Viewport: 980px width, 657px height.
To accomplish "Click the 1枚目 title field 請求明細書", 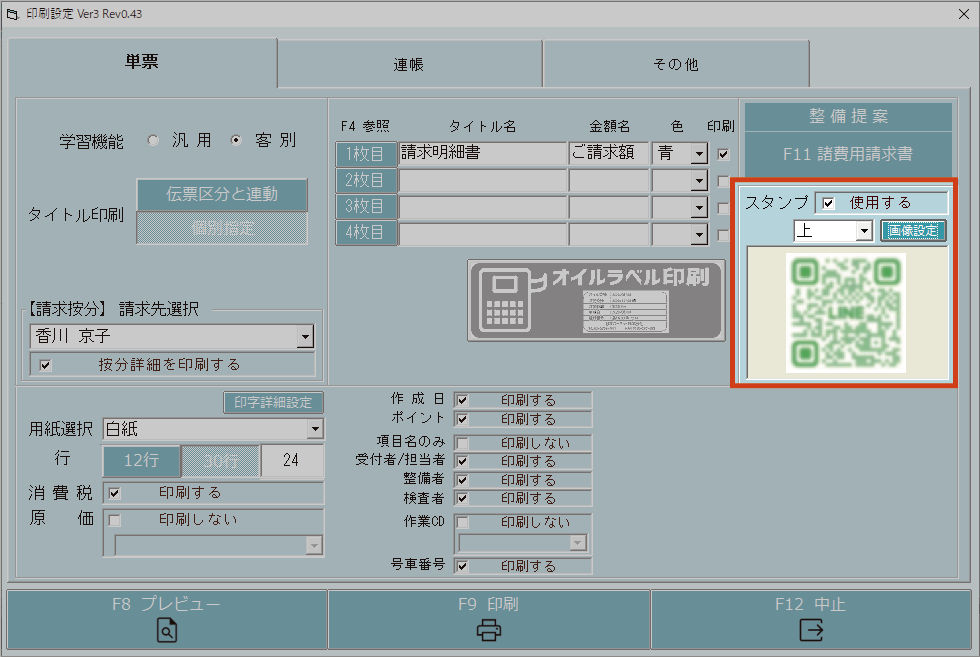I will 482,154.
